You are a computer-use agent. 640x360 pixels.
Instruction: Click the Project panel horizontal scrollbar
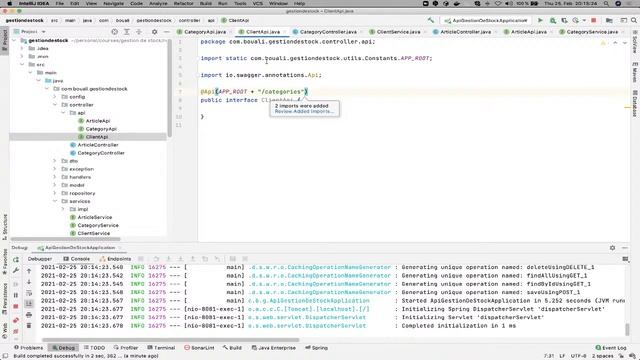65,239
